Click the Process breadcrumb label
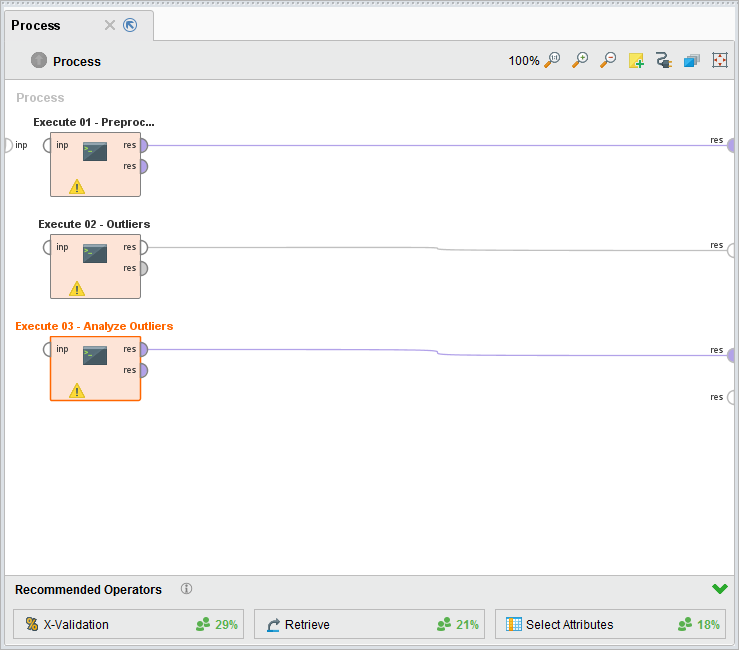Viewport: 739px width, 650px height. coord(77,62)
